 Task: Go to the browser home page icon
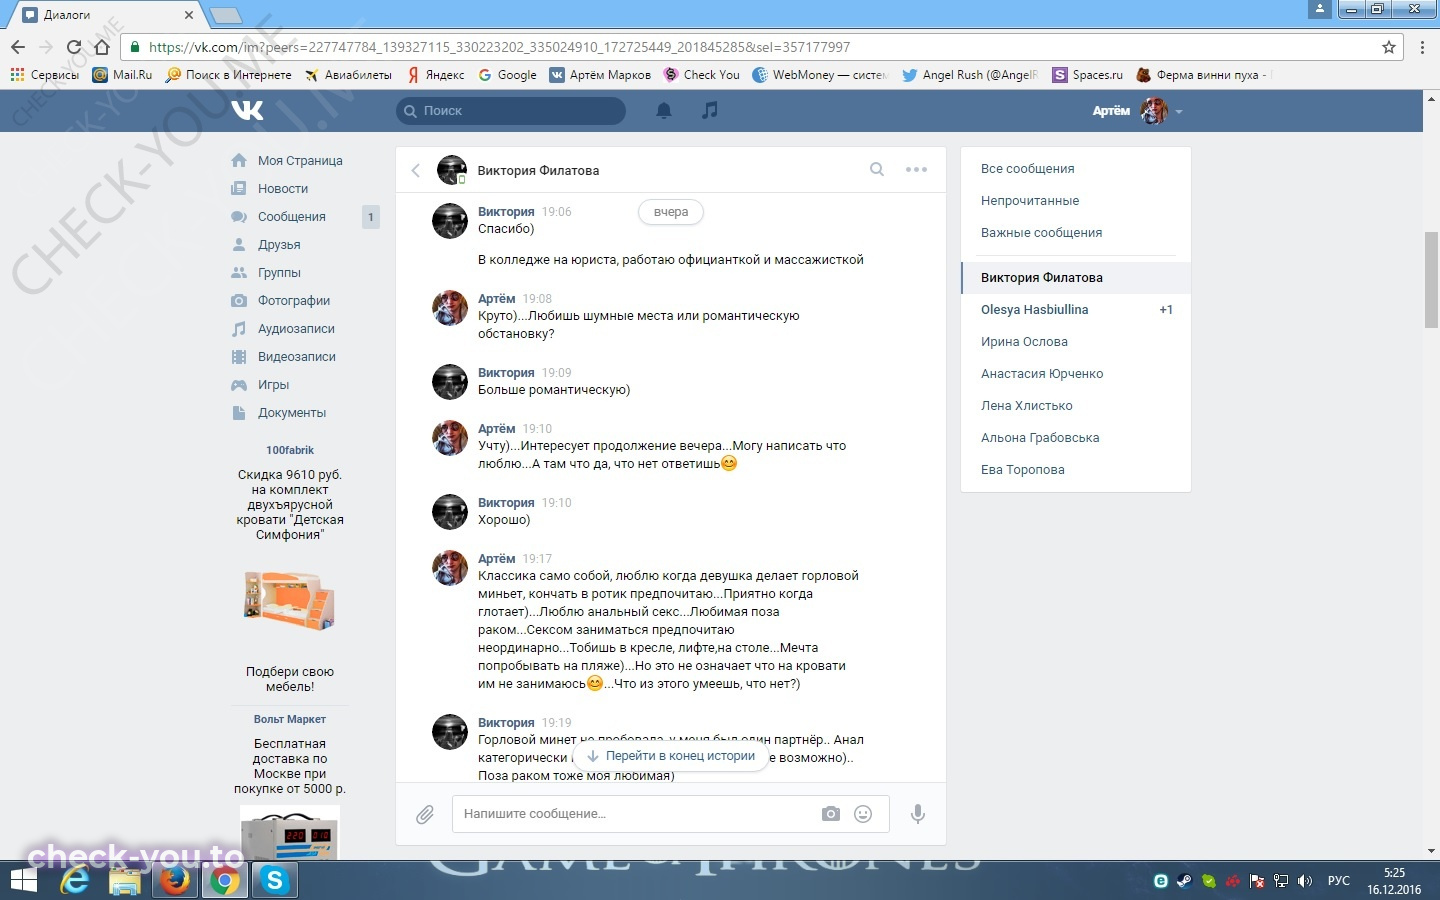coord(101,47)
